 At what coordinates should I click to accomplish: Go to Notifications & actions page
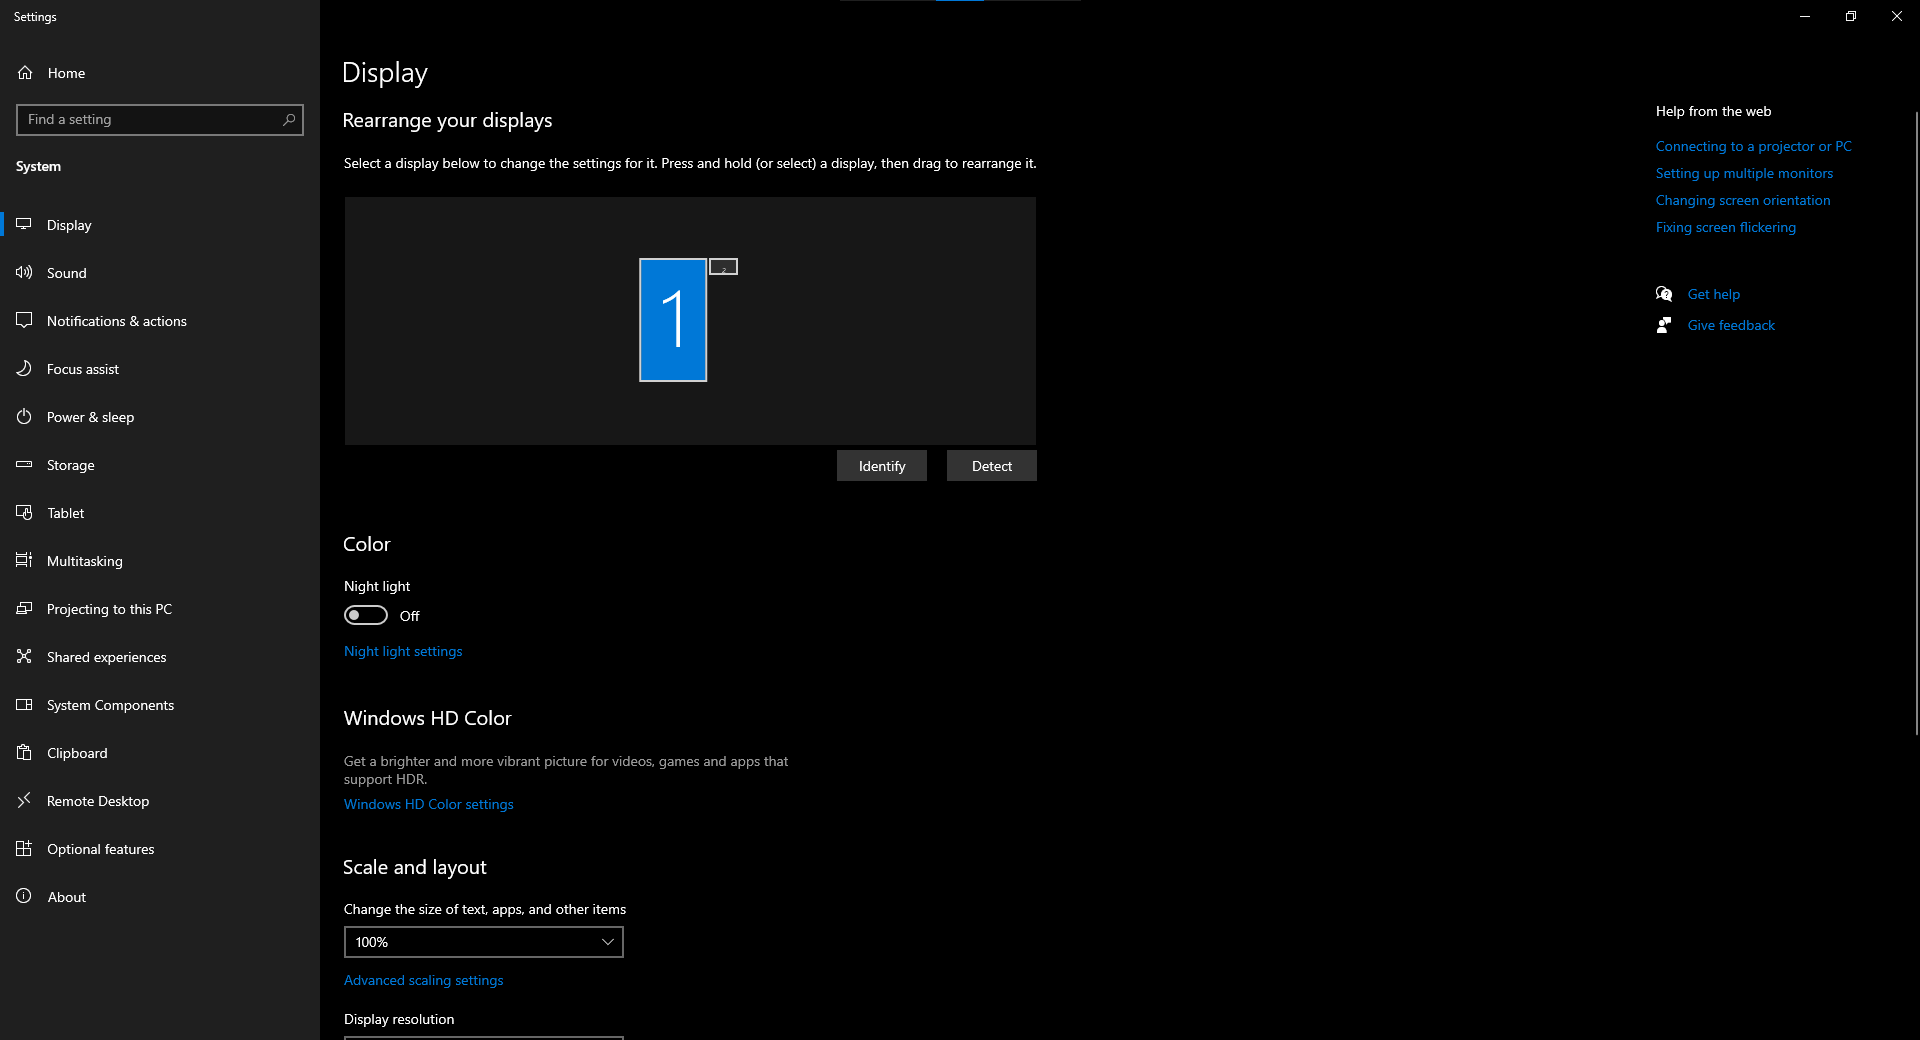pos(116,321)
